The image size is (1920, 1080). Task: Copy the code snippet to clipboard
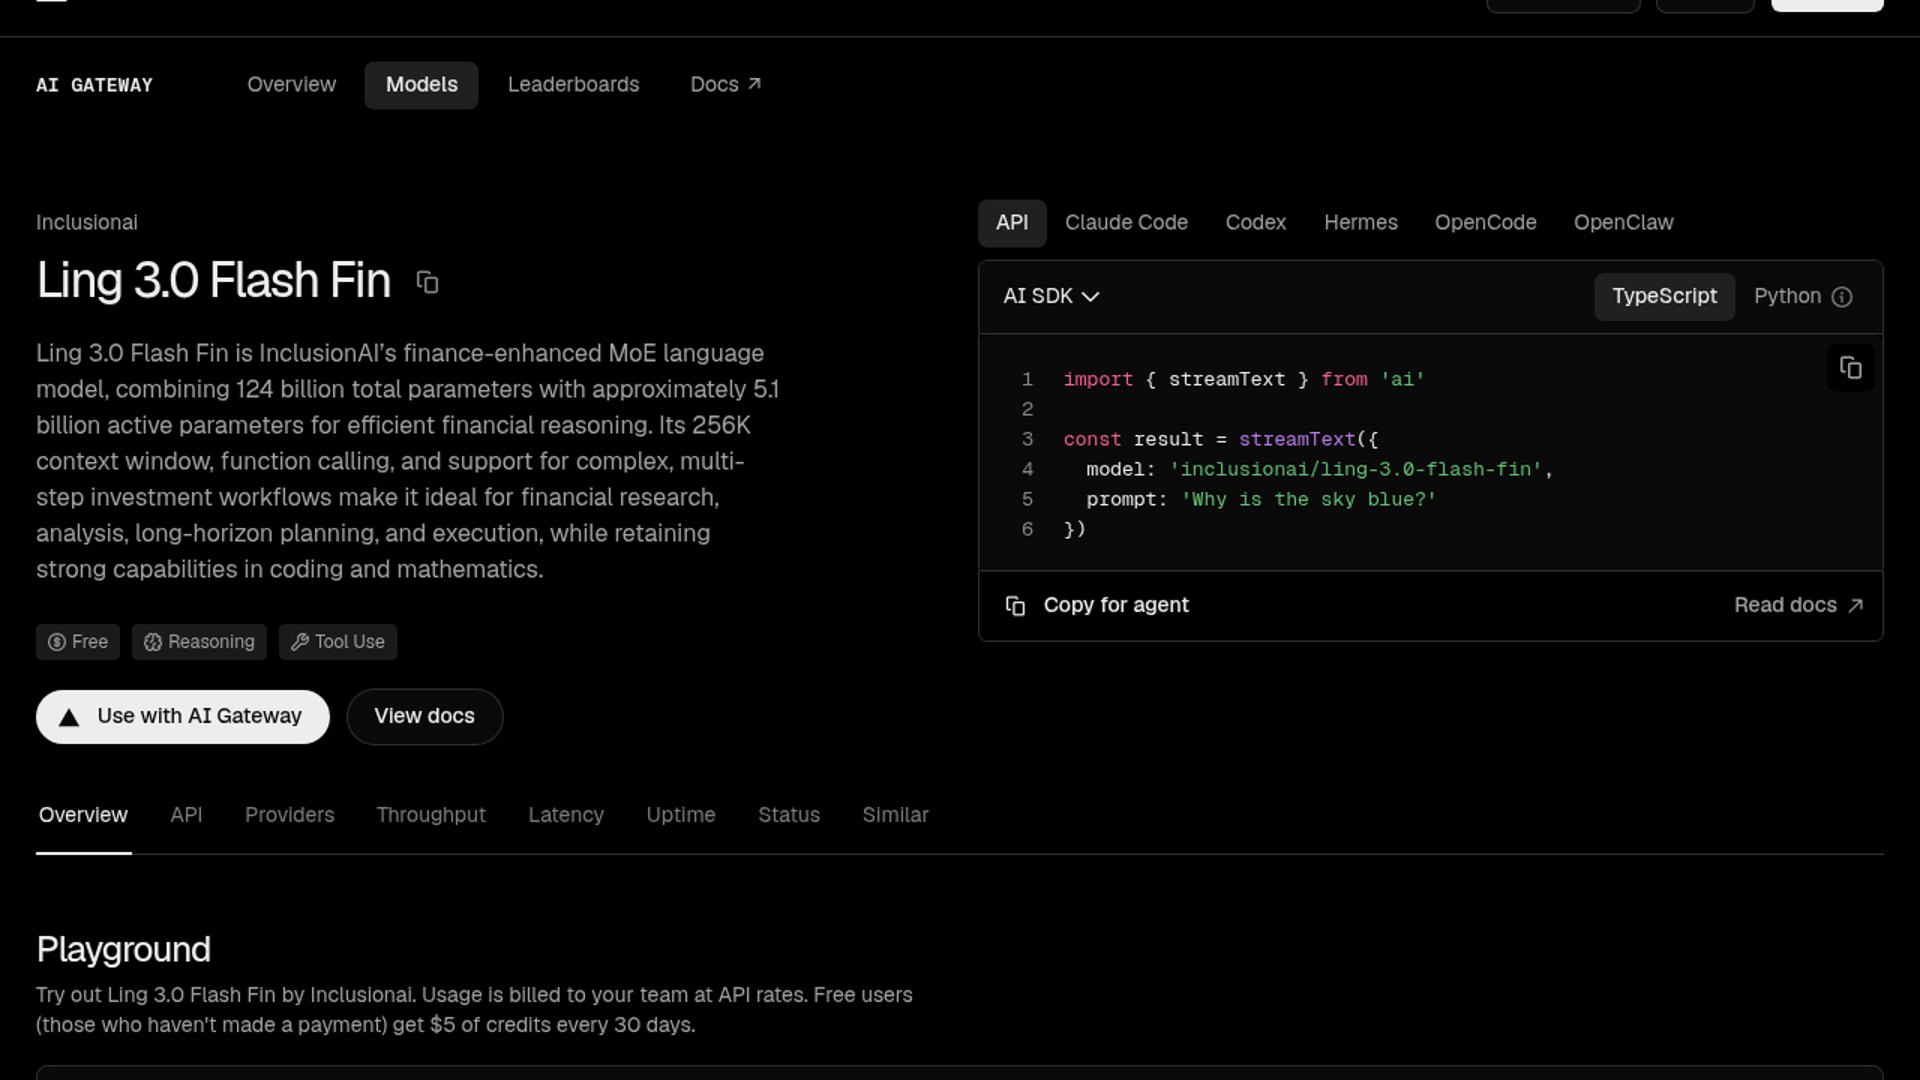point(1850,368)
